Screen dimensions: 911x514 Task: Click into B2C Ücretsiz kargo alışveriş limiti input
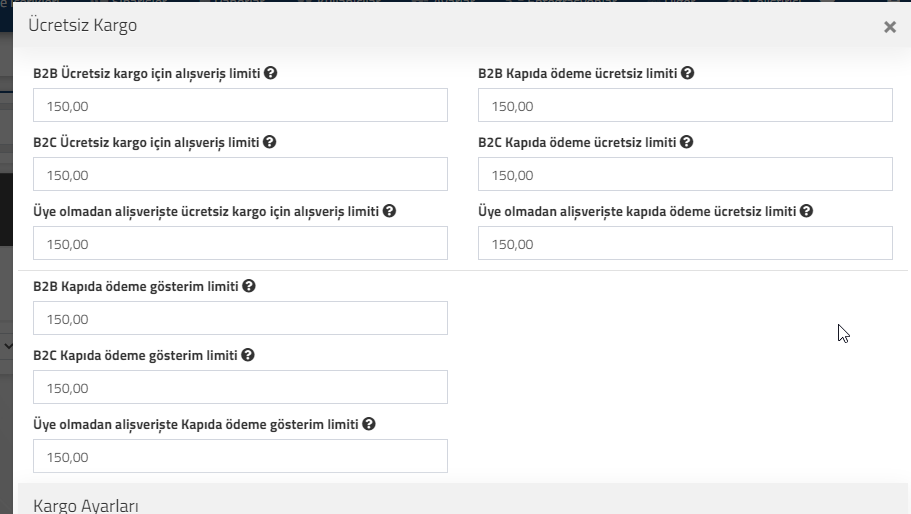click(x=240, y=174)
